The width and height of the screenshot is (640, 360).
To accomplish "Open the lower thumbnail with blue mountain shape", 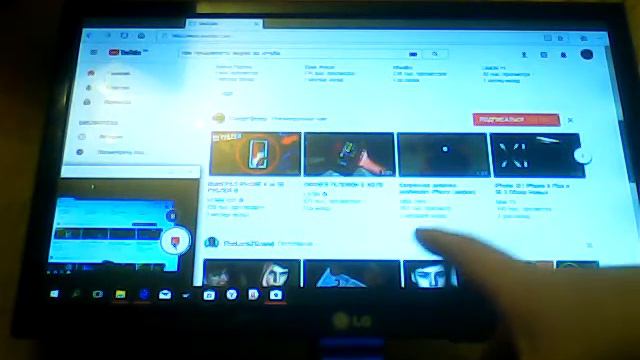I will point(352,274).
